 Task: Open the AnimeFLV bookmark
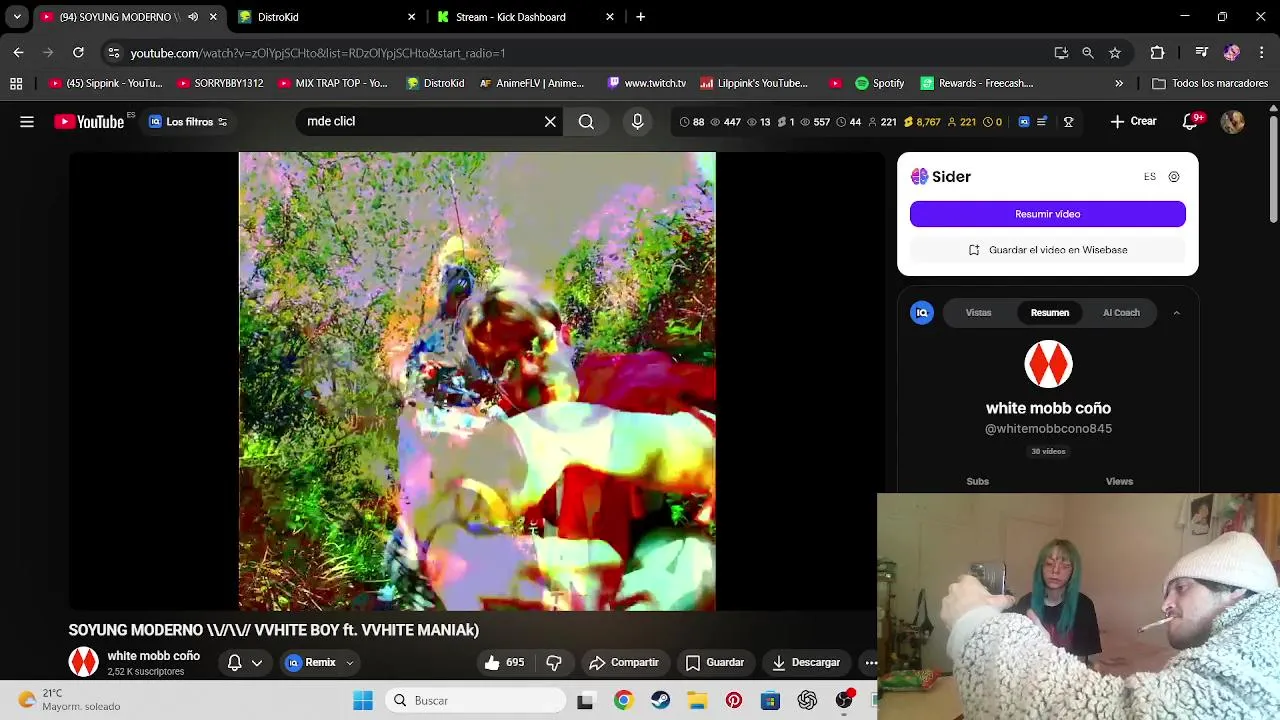(532, 84)
